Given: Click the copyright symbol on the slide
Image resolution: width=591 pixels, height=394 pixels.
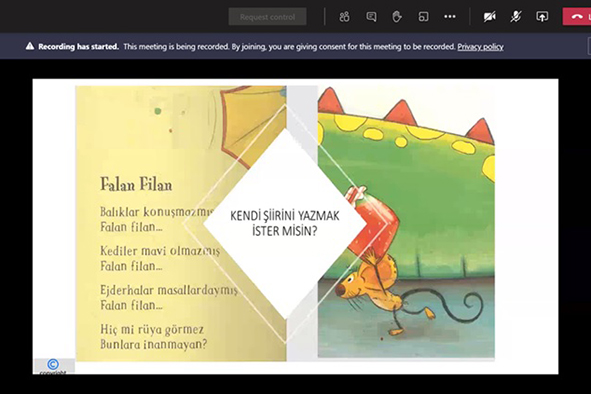Looking at the screenshot, I should point(53,364).
